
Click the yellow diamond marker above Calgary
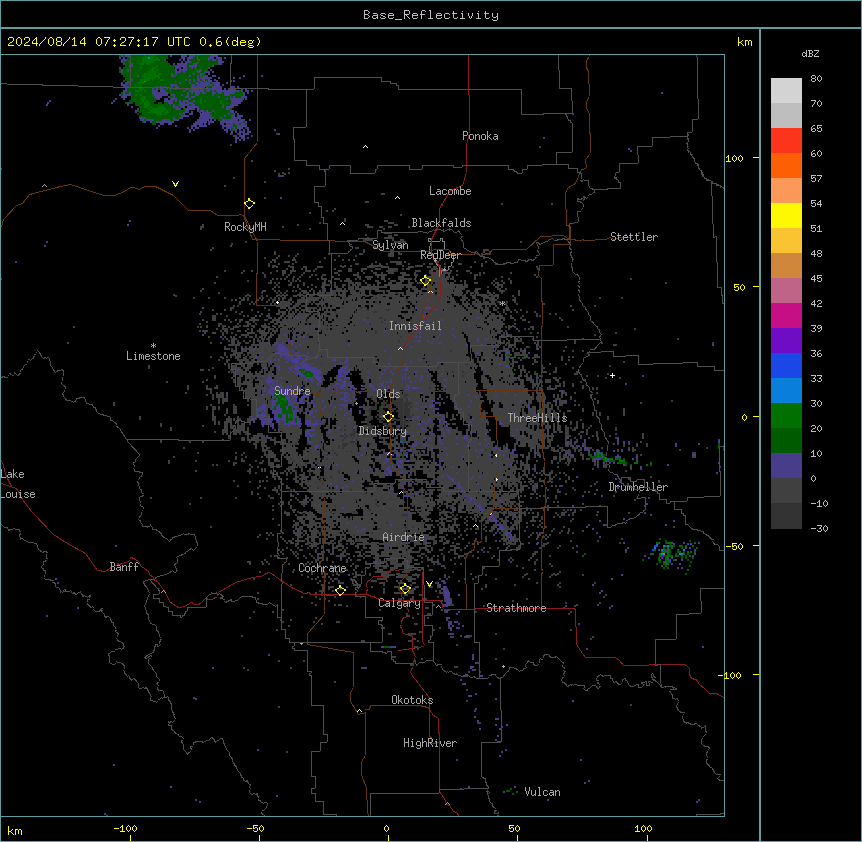[405, 589]
